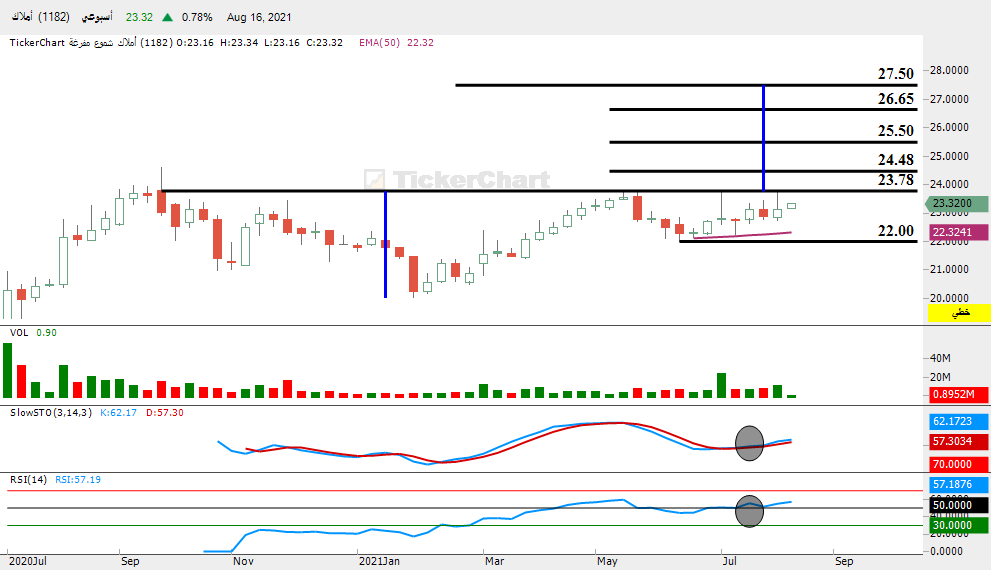Select the 27.50 resistance line label
The height and width of the screenshot is (570, 991).
pyautogui.click(x=896, y=74)
